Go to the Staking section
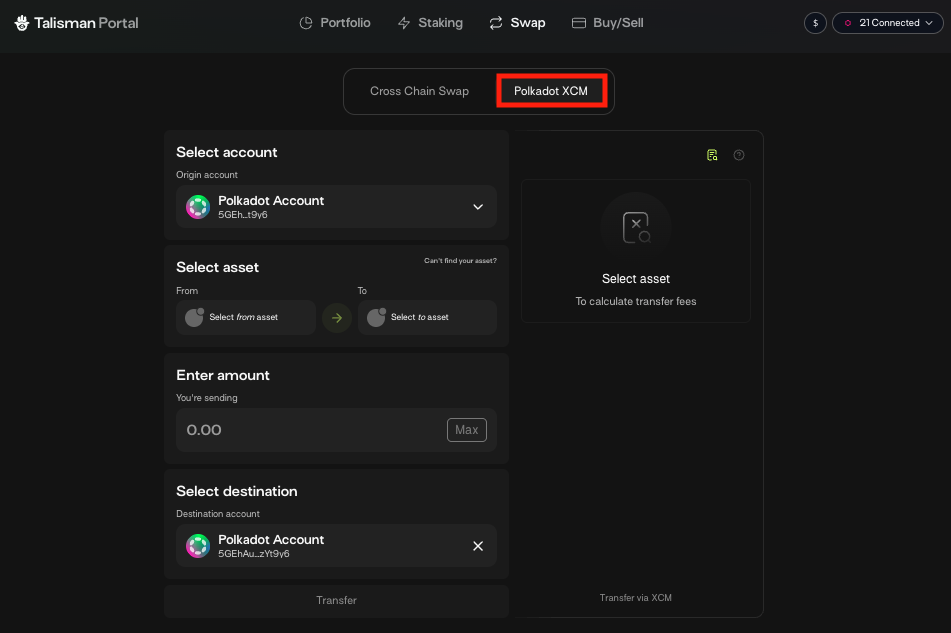951x633 pixels. click(x=430, y=23)
